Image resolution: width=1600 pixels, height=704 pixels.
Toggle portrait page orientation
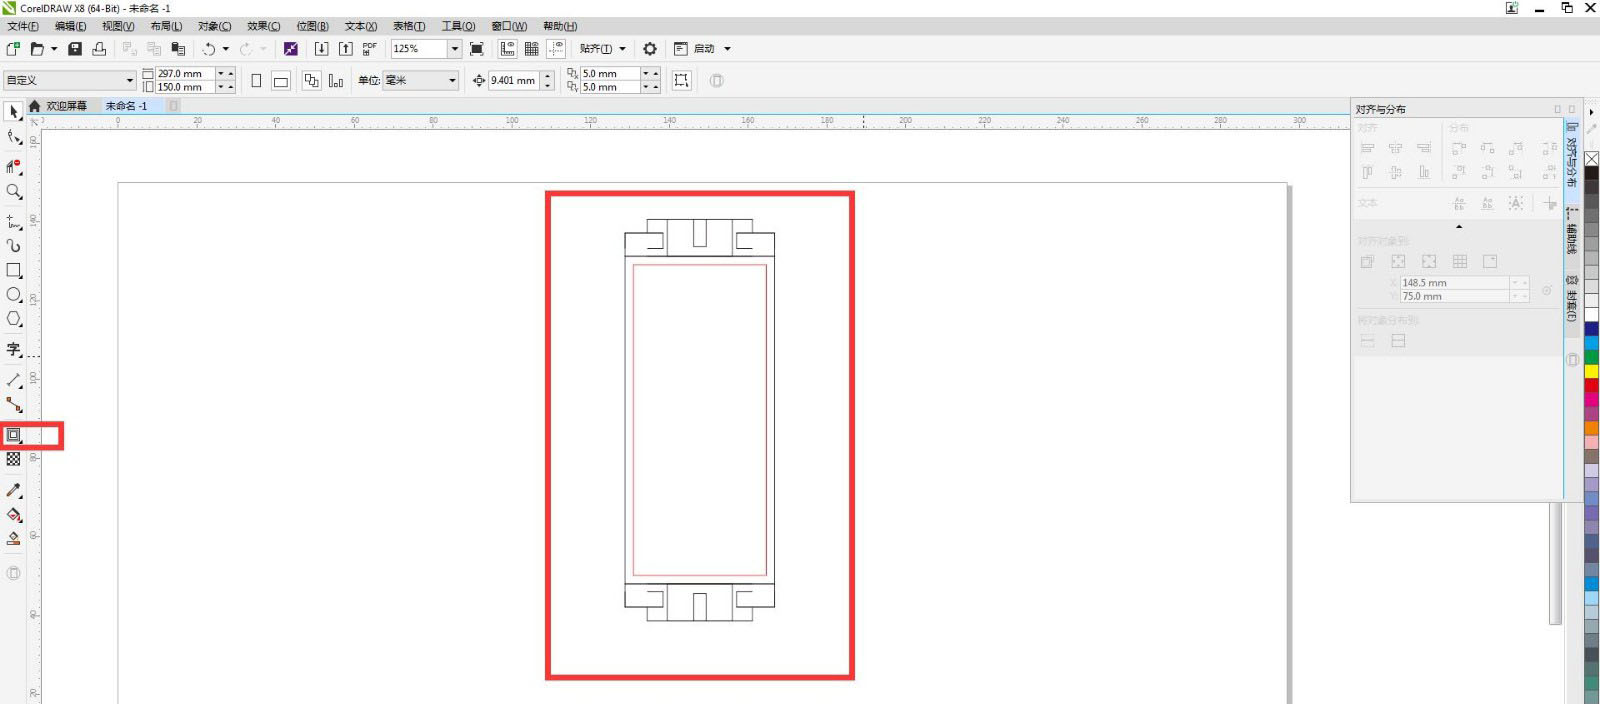tap(256, 81)
